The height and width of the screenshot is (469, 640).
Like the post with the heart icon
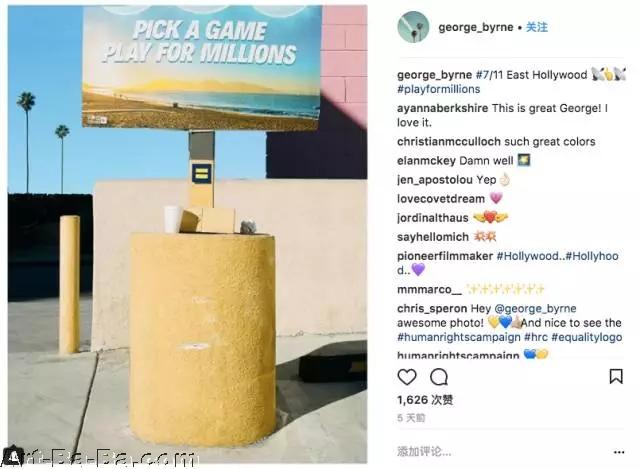pos(407,377)
